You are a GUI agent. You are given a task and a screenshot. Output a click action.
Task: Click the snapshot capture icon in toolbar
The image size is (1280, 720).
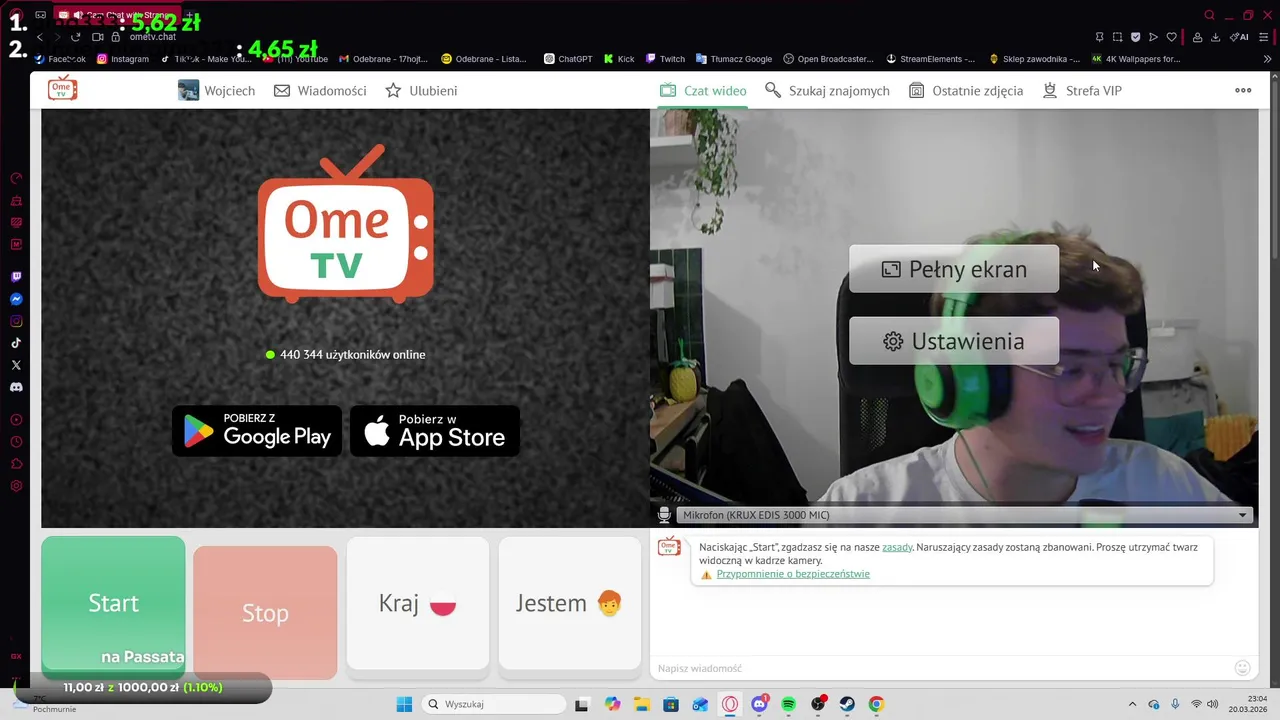[x=1117, y=37]
